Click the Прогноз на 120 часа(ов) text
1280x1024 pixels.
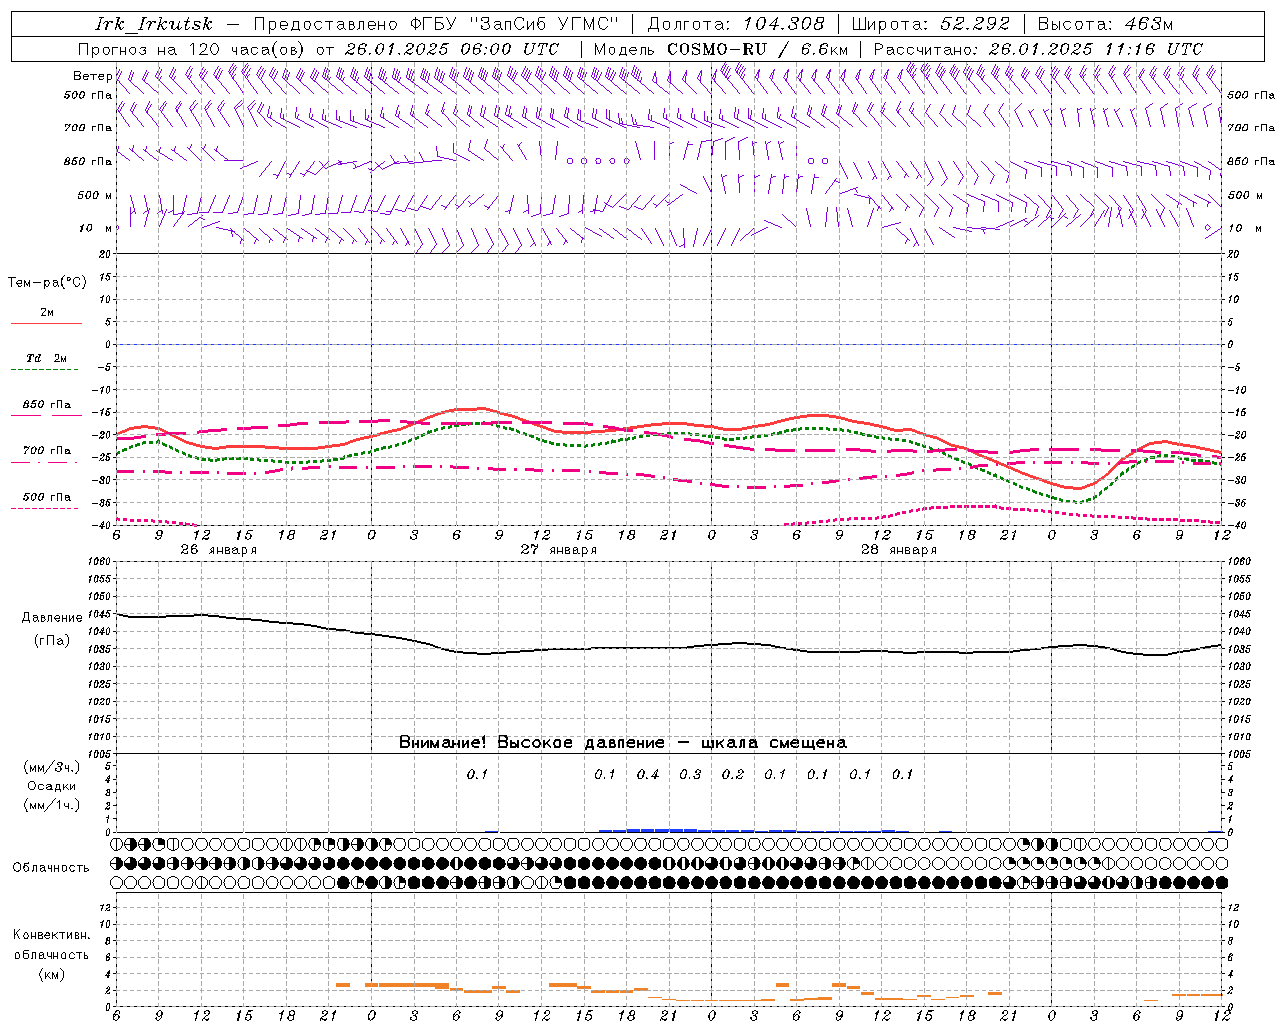click(192, 49)
